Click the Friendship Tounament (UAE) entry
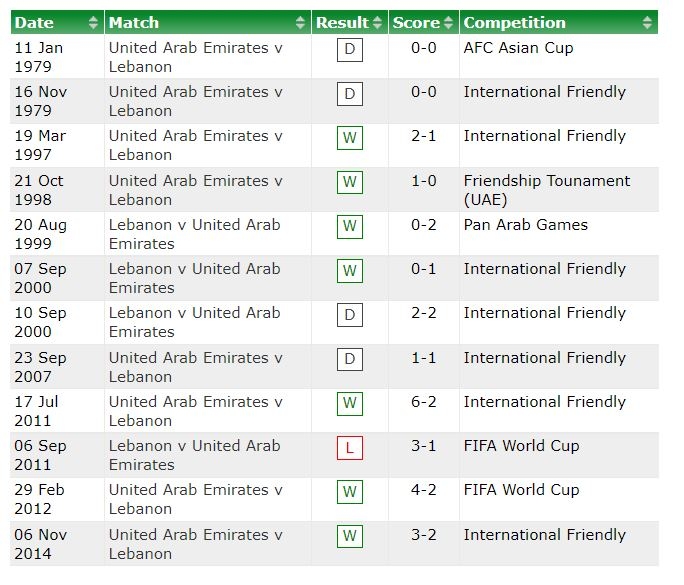Viewport: 684px width, 585px height. [x=547, y=190]
